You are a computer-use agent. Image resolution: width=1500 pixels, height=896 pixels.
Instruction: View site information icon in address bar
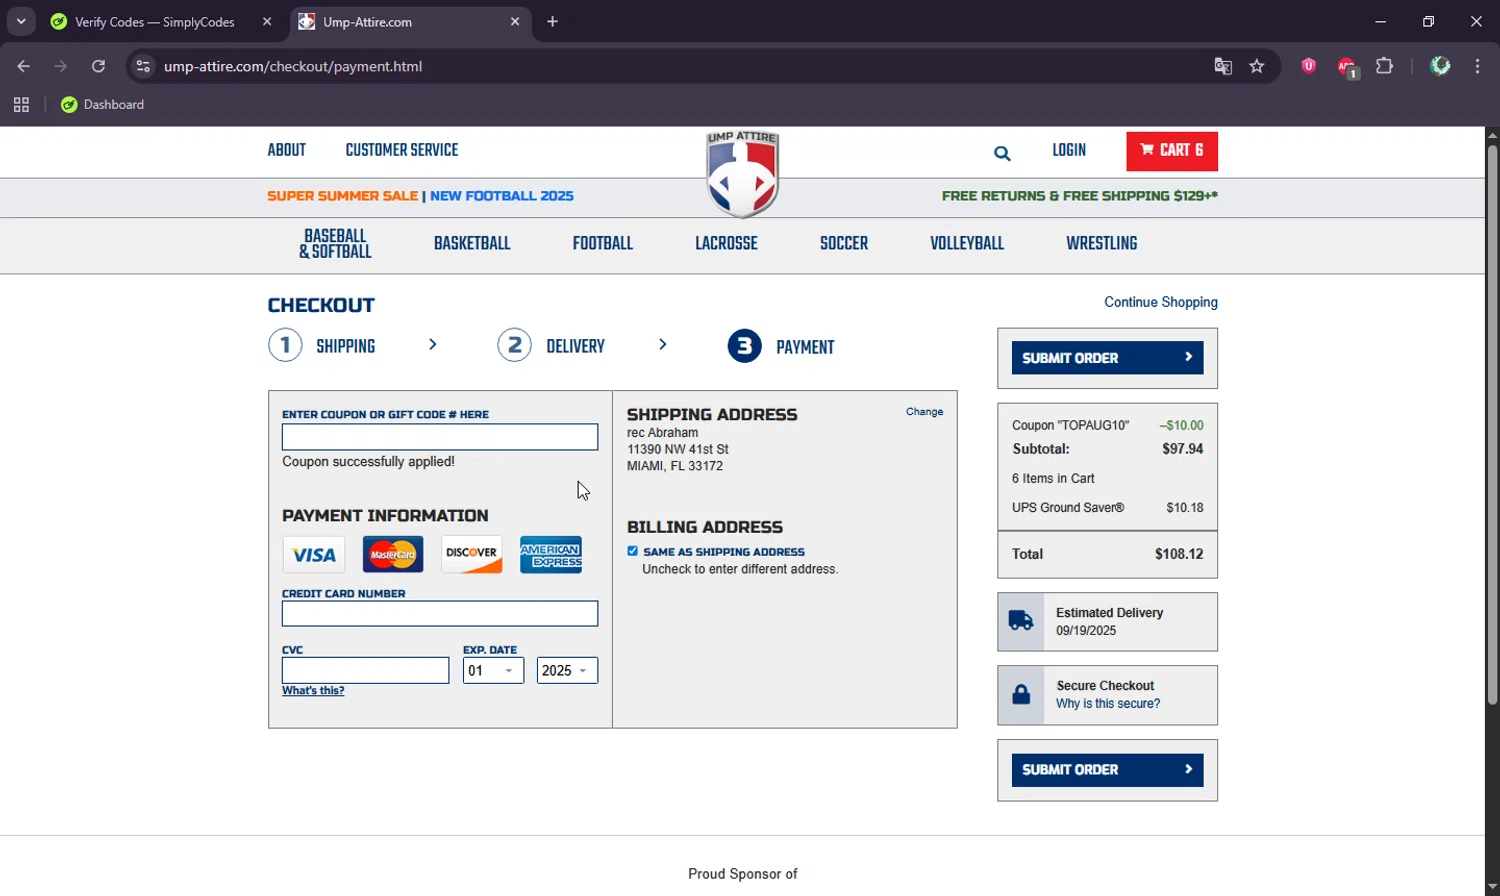143,66
